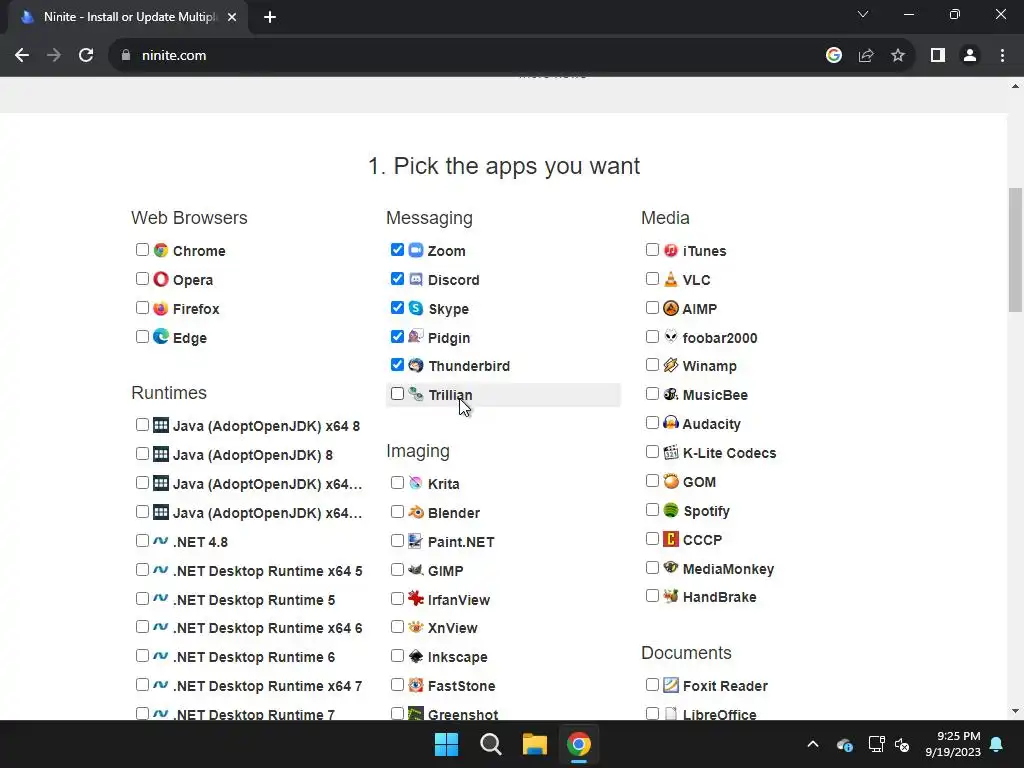The image size is (1024, 768).
Task: Click the GOM label
Action: click(x=699, y=482)
